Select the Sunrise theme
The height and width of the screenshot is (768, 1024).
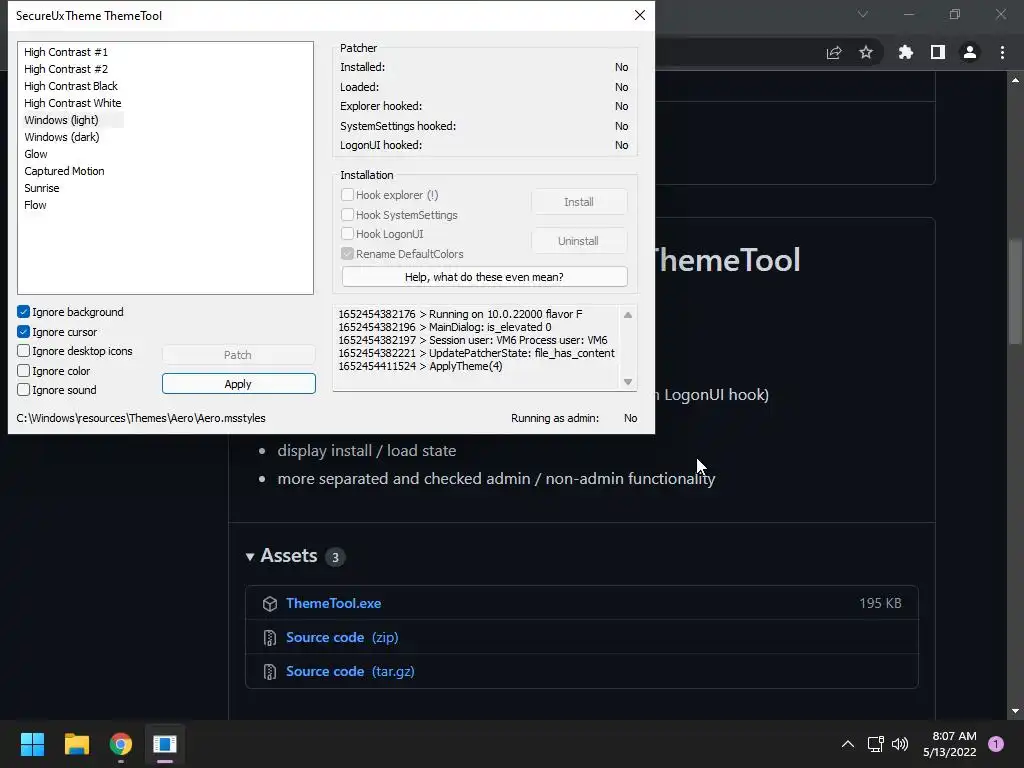[x=42, y=188]
